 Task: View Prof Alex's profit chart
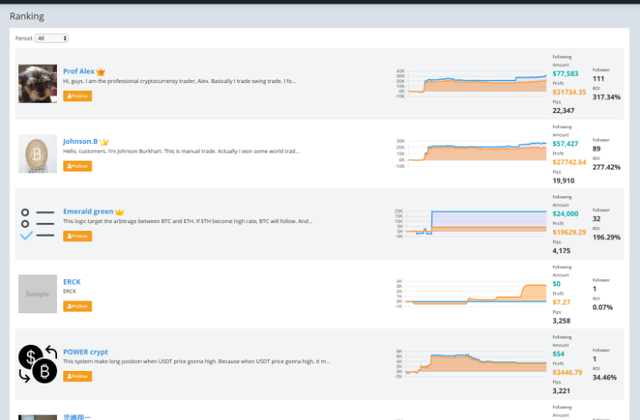[471, 85]
